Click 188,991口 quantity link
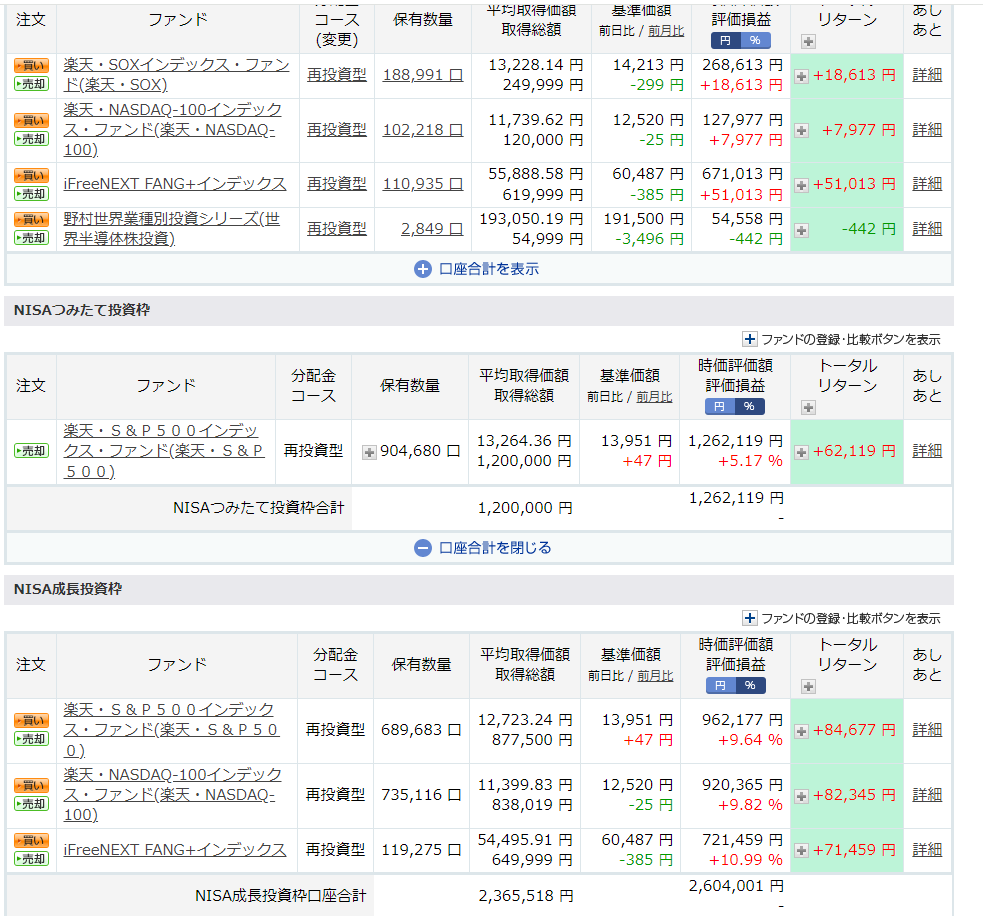 click(x=423, y=75)
